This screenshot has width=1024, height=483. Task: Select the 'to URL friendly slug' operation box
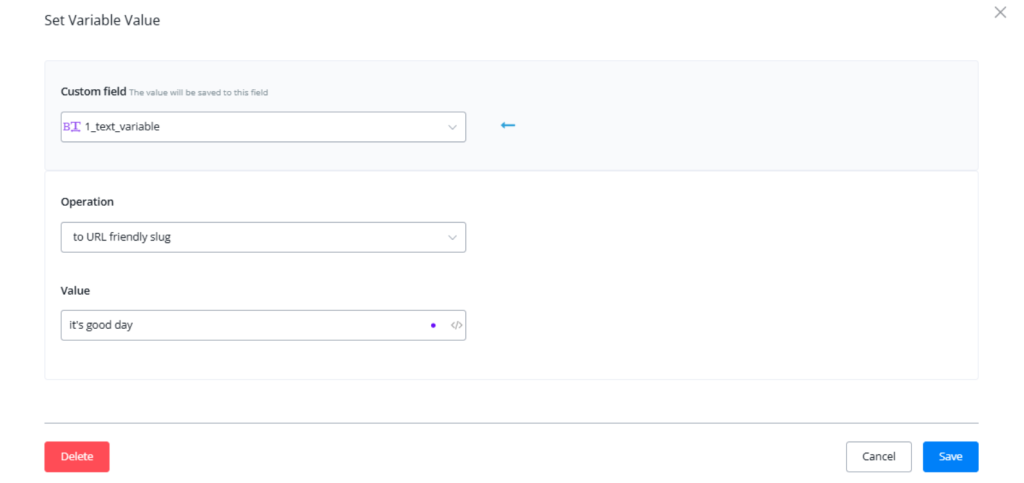coord(250,238)
